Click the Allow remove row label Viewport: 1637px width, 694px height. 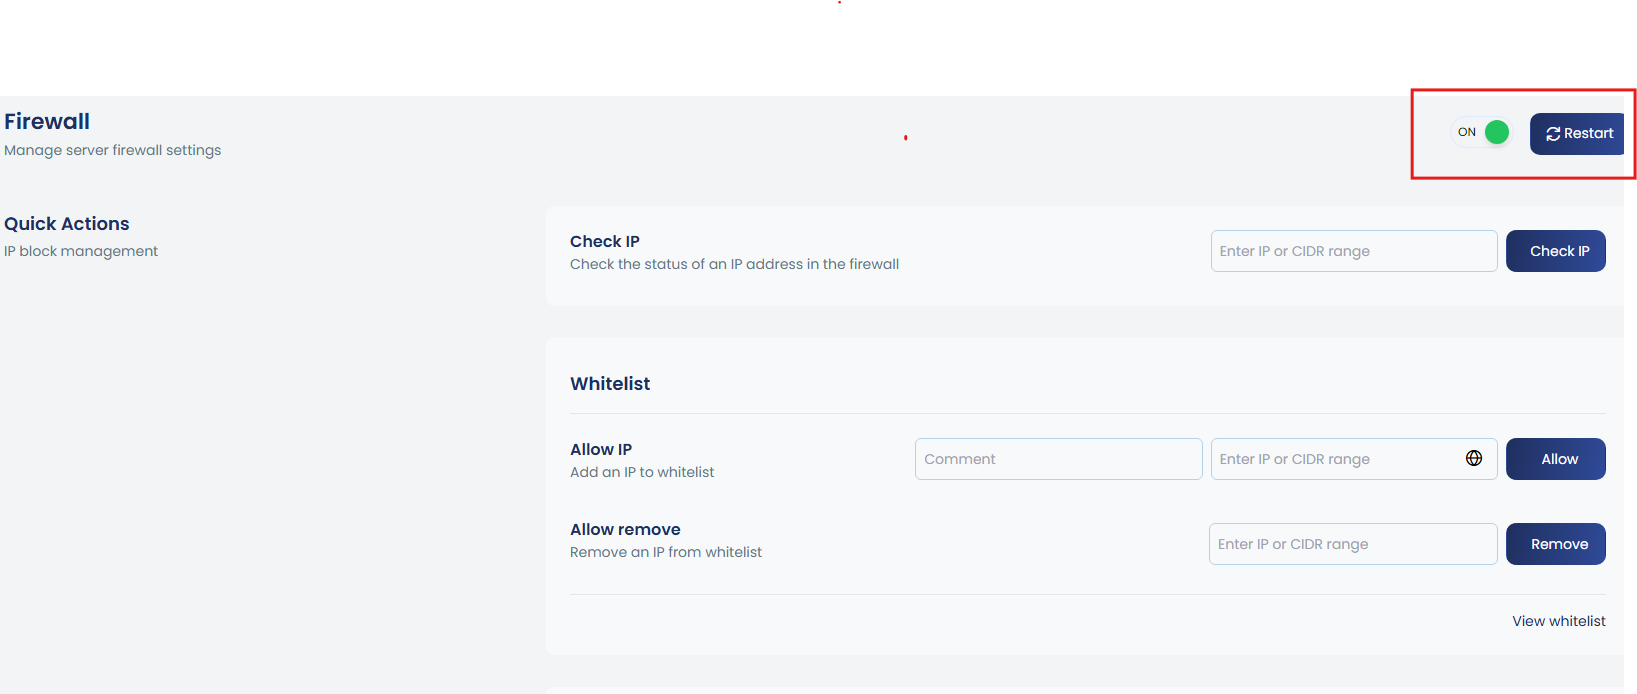625,530
